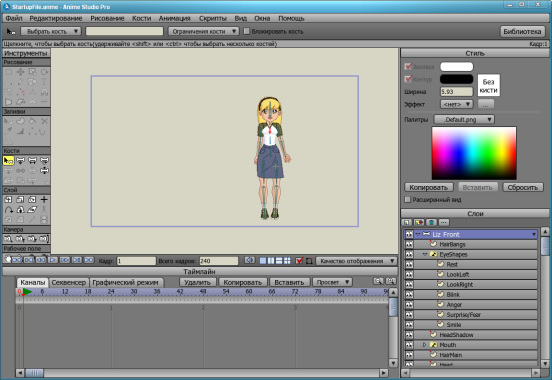Collapse the Liz Front layer group

[418, 235]
